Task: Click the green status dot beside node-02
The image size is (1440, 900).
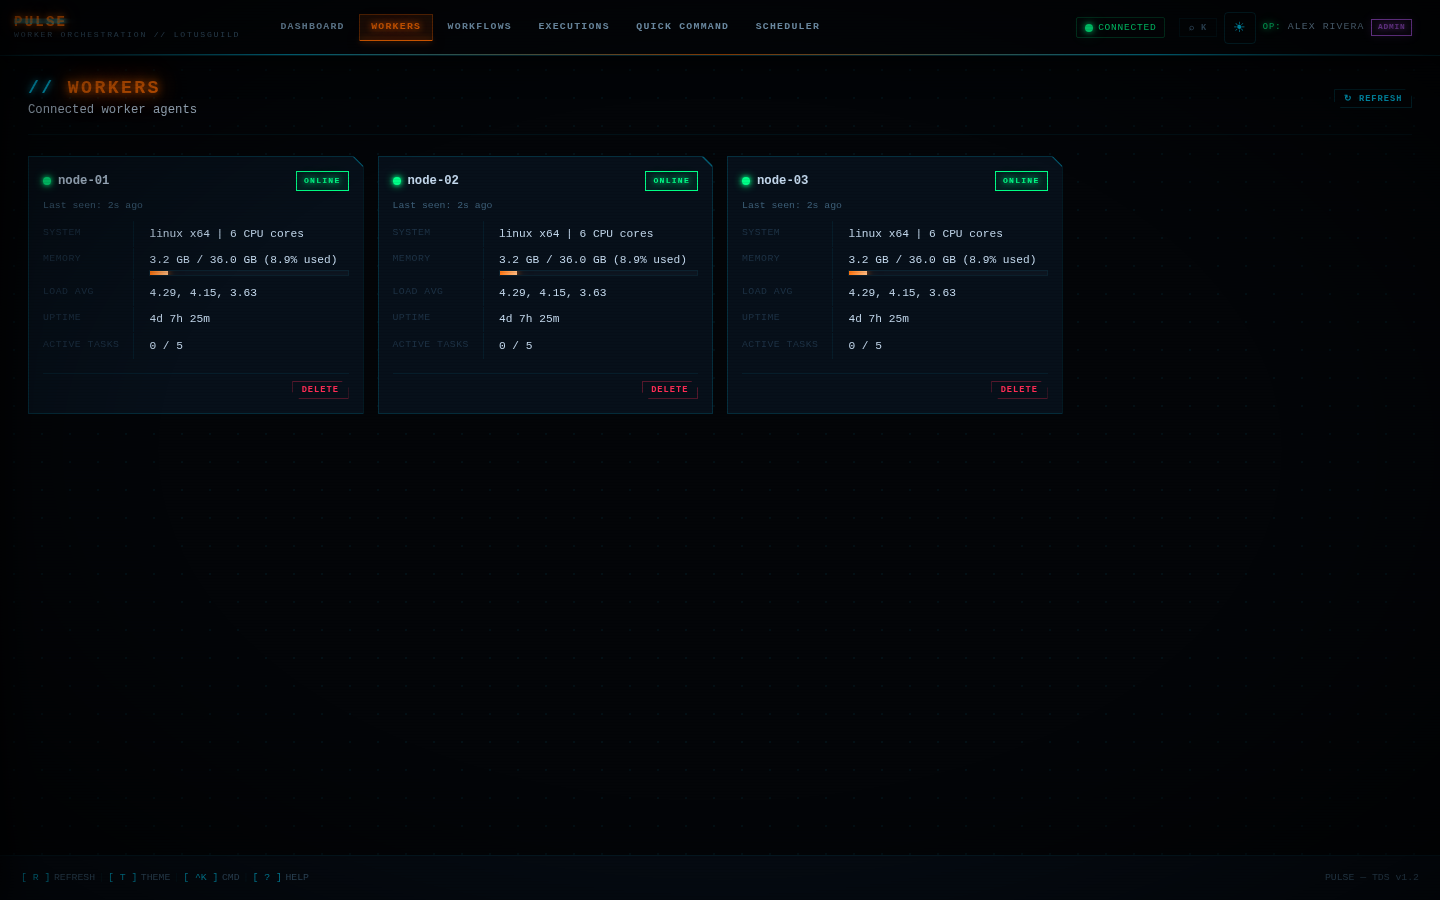Action: point(397,181)
